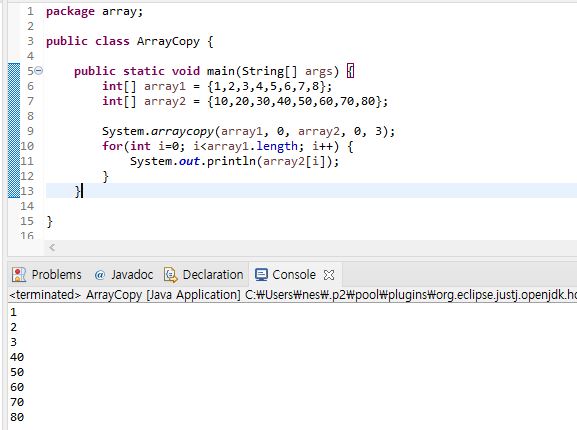
Task: Click the for loop header line
Action: coord(228,146)
